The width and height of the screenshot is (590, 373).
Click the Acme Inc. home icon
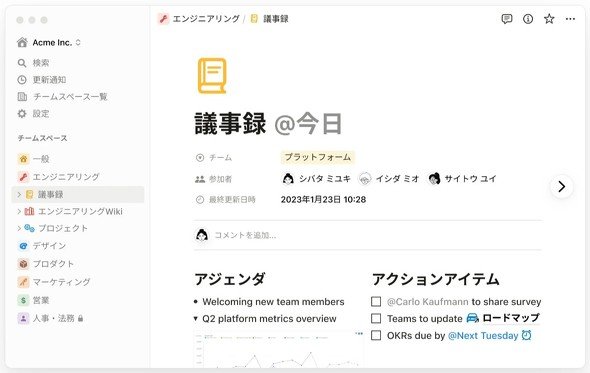[x=22, y=43]
